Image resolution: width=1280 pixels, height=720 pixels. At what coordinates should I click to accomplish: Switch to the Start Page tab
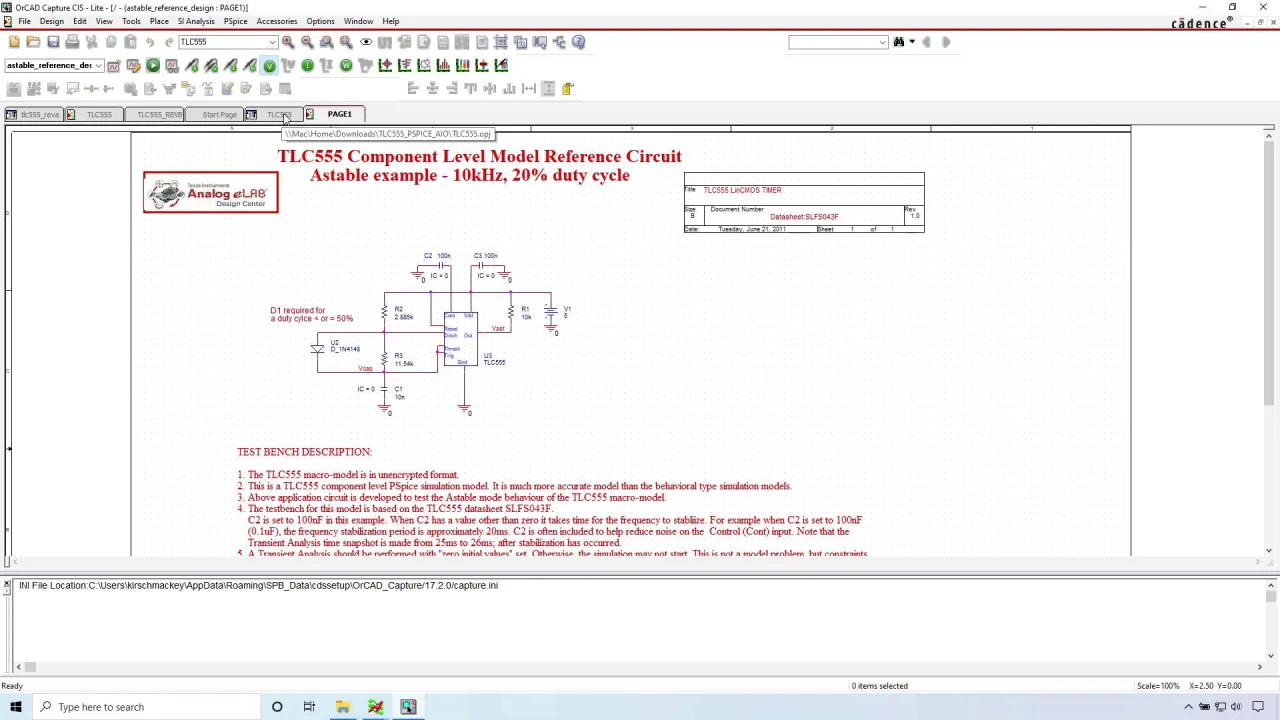coord(215,115)
